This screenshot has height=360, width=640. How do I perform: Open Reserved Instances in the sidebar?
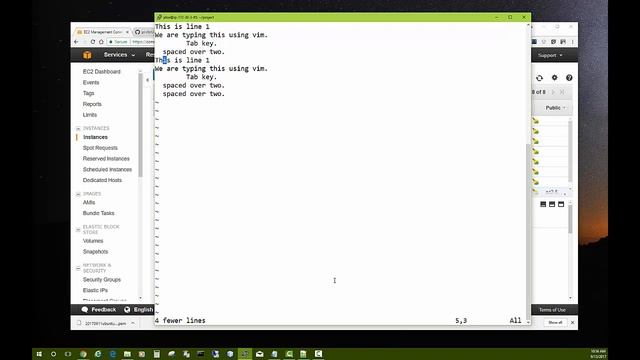pyautogui.click(x=106, y=158)
